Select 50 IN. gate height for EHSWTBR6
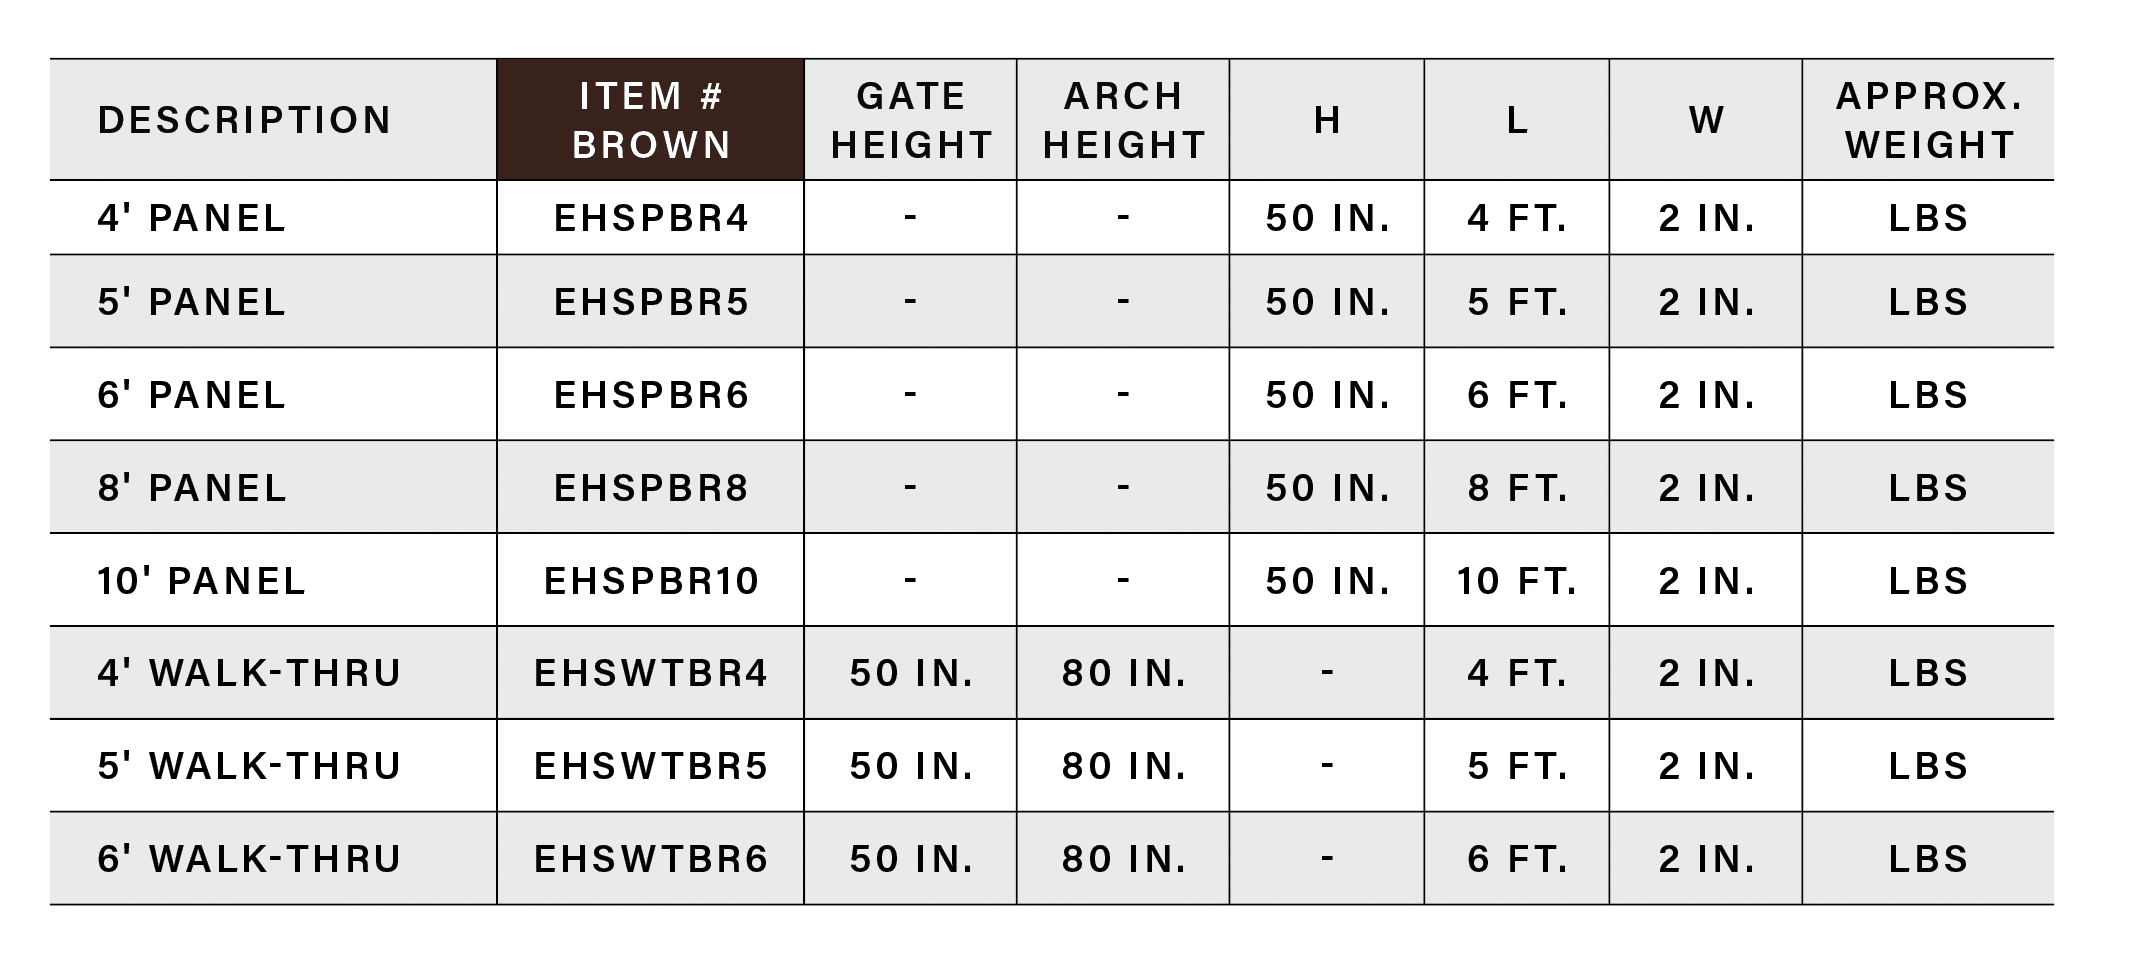The height and width of the screenshot is (970, 2154). coord(911,859)
